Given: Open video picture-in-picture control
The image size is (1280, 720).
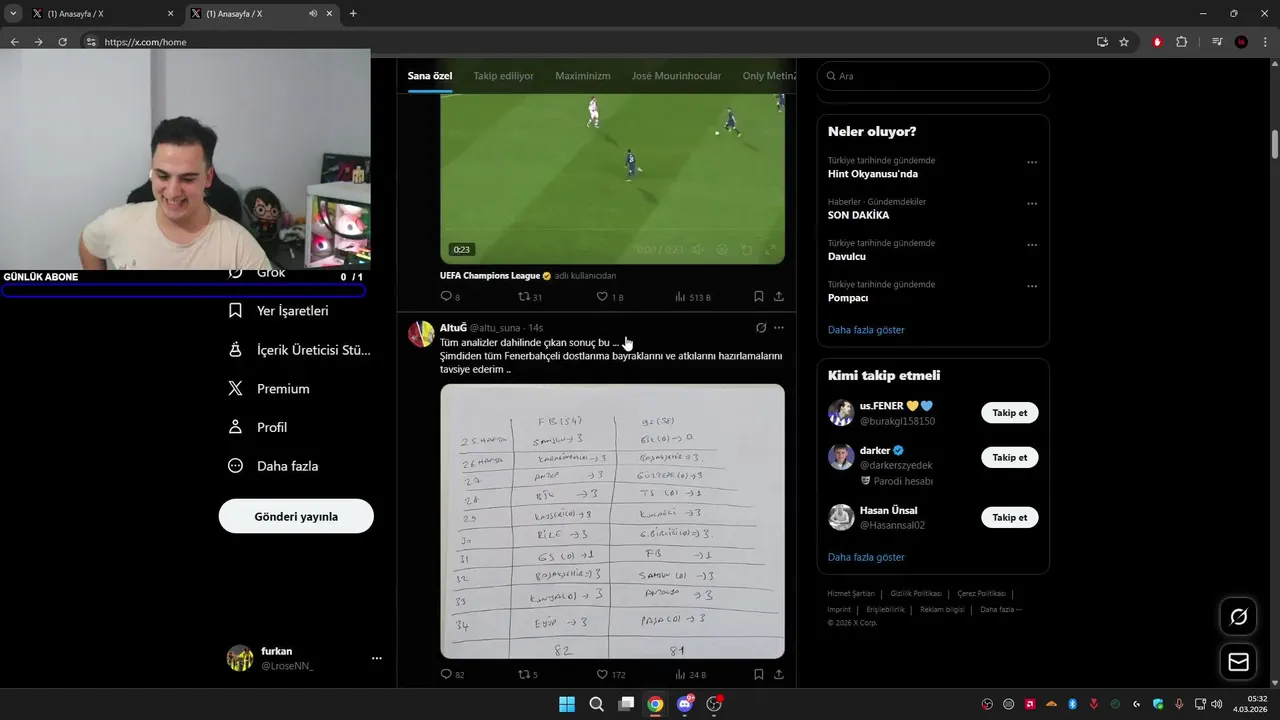Looking at the screenshot, I should click(x=746, y=250).
